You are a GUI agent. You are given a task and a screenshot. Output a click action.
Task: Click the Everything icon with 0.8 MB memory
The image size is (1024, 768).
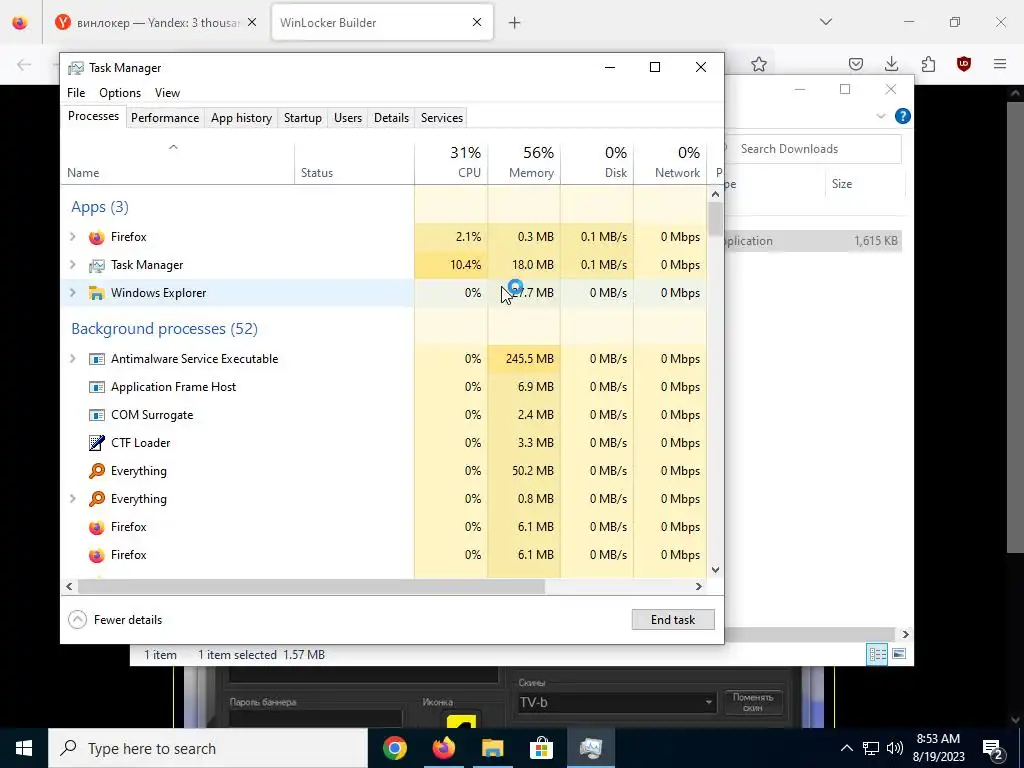[97, 500]
